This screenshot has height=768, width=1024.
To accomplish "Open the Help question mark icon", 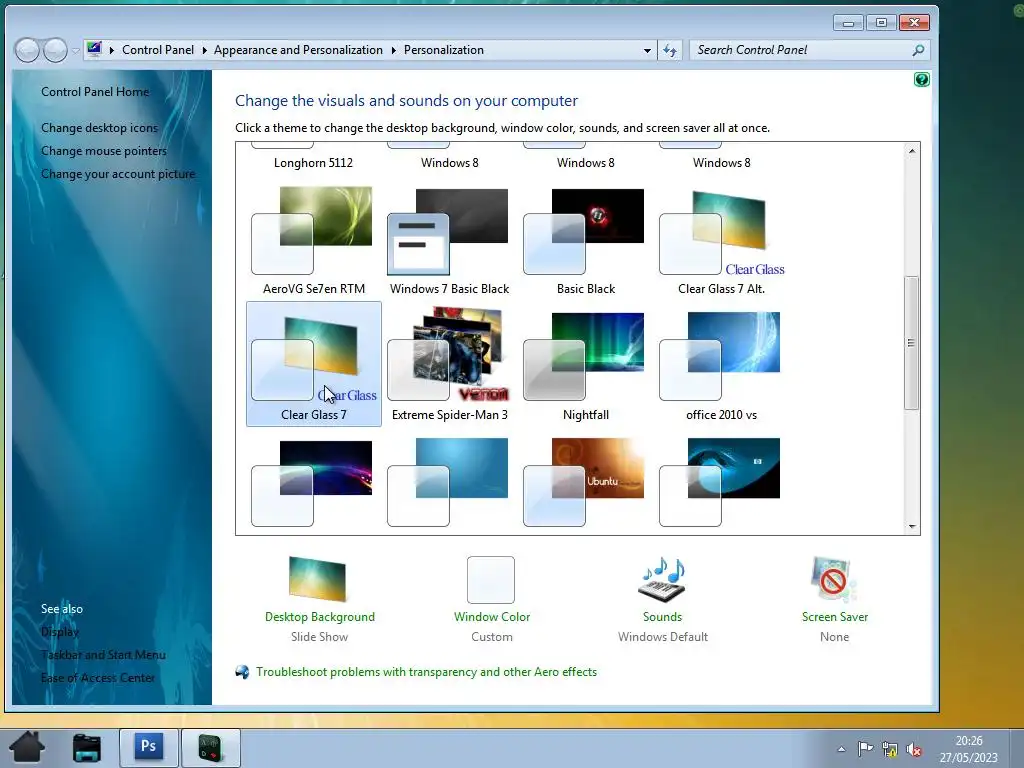I will point(921,80).
